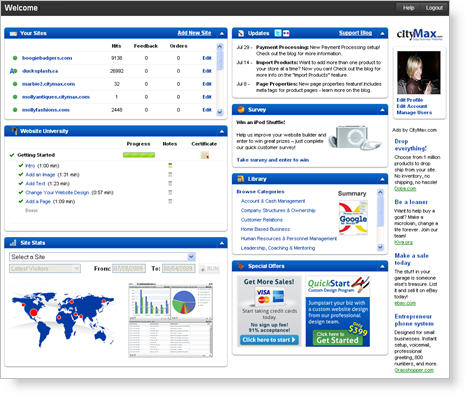Collapse the Library panel
This screenshot has width=466, height=395.
(382, 180)
